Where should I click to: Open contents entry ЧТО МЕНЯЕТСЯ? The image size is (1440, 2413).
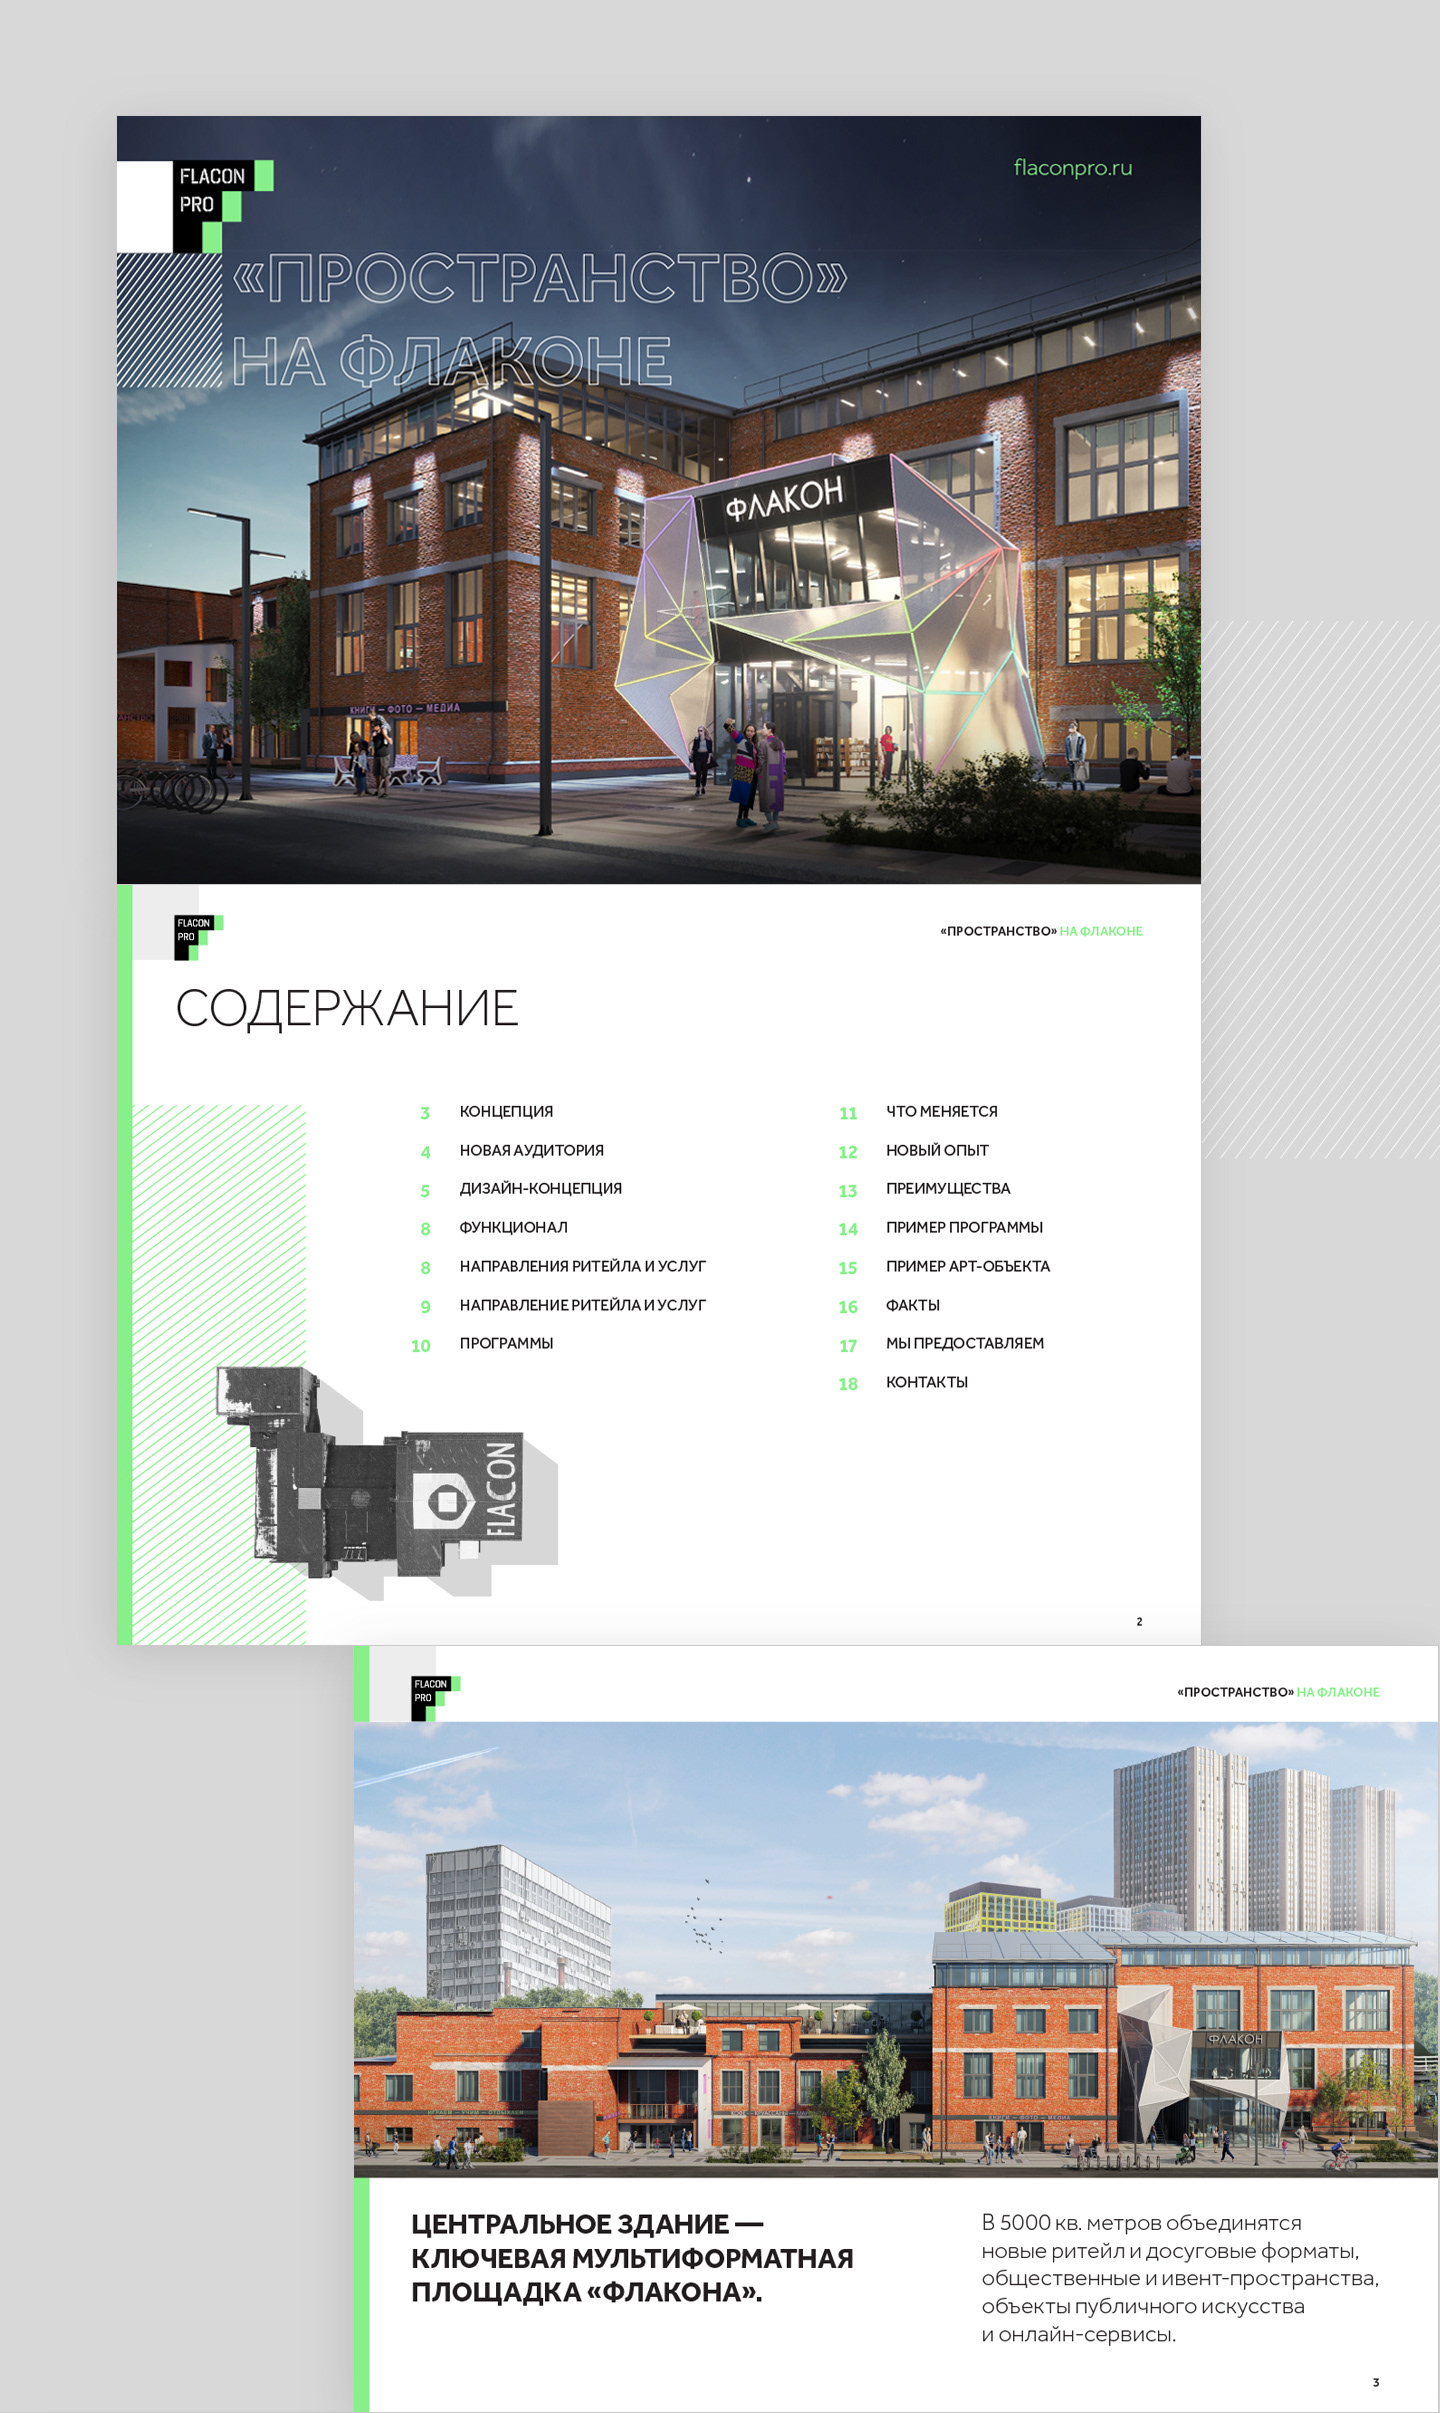[941, 1112]
